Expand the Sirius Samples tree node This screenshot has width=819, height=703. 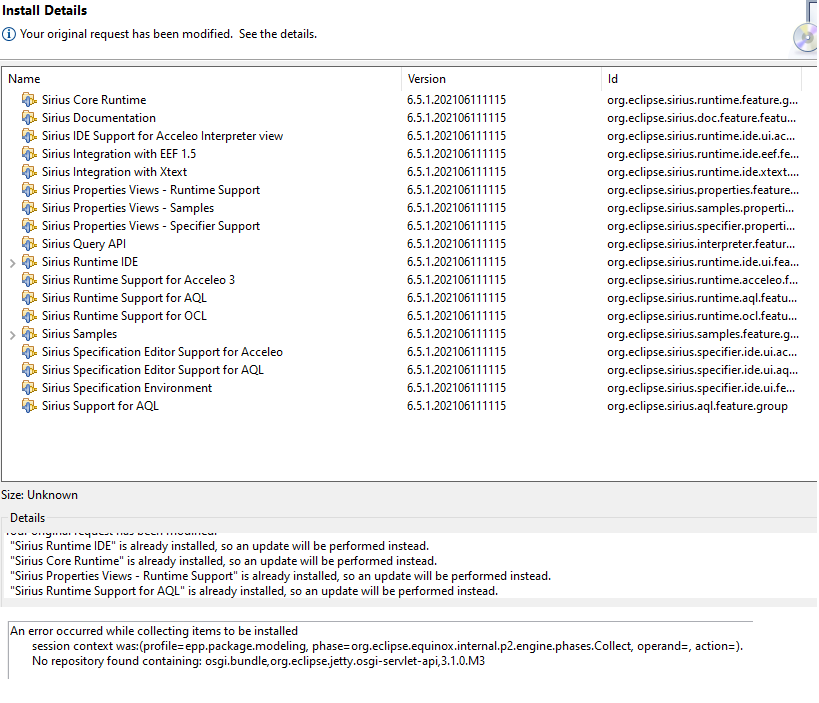[13, 335]
